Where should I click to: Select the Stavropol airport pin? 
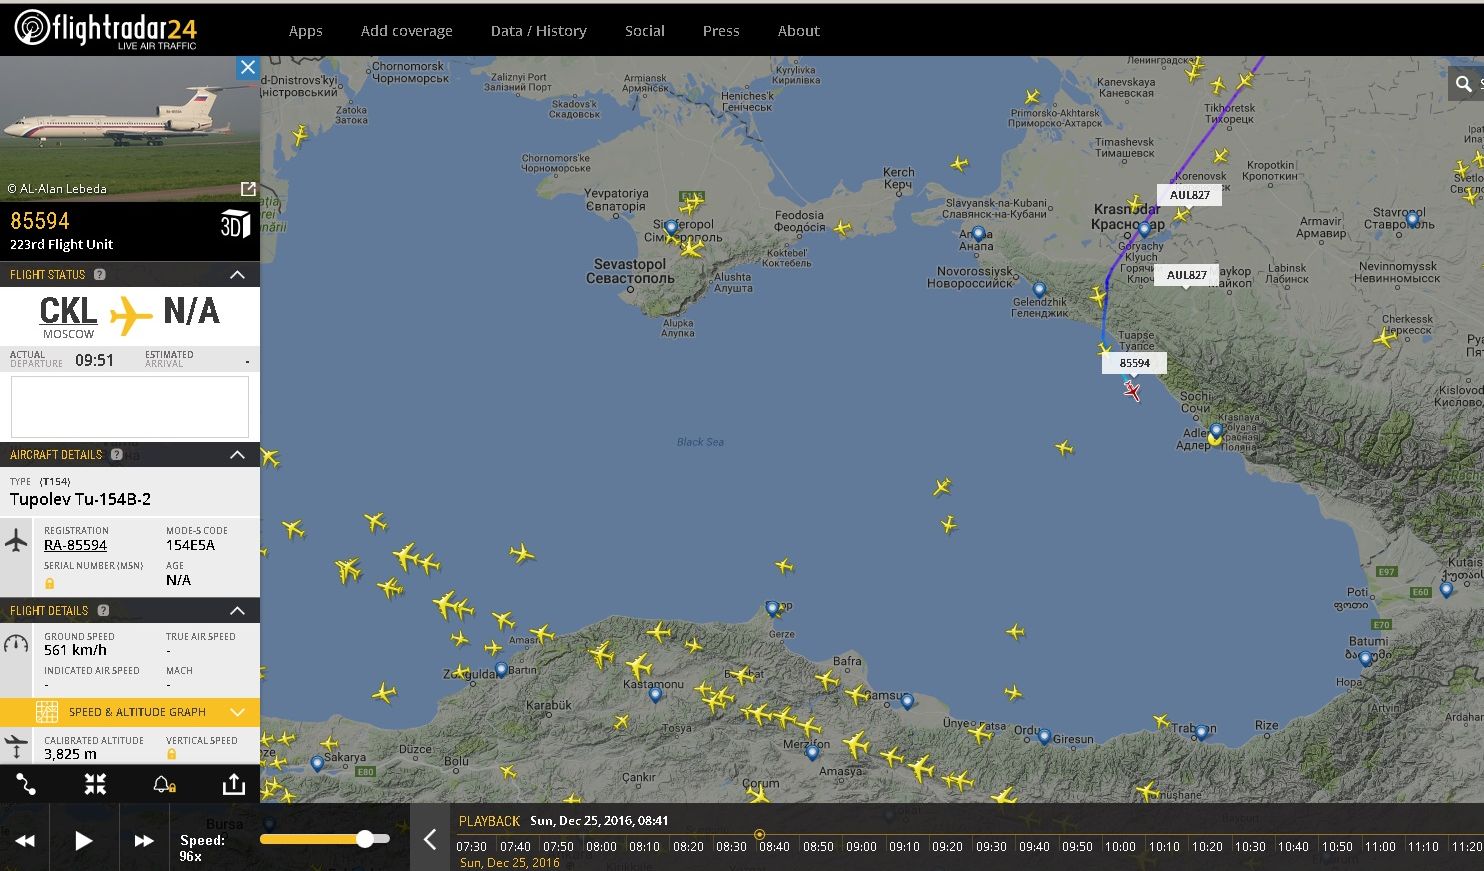point(1411,219)
